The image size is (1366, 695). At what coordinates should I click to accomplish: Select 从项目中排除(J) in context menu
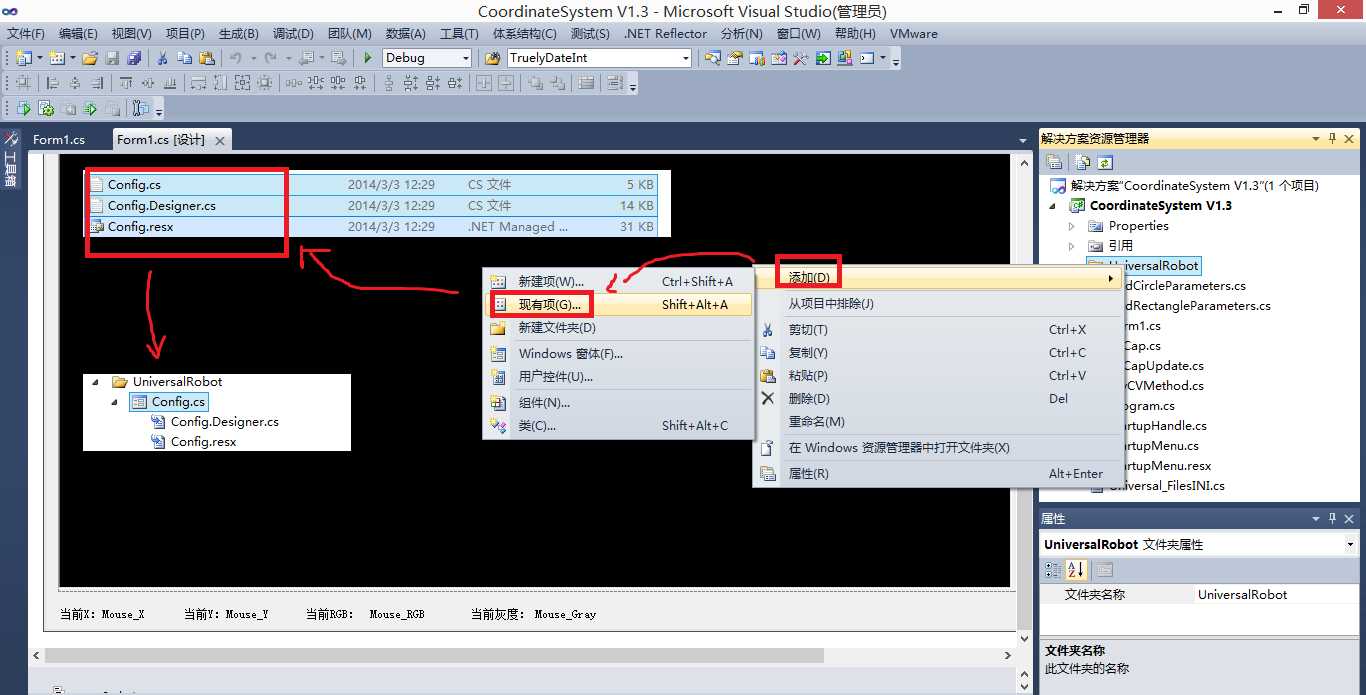point(936,304)
